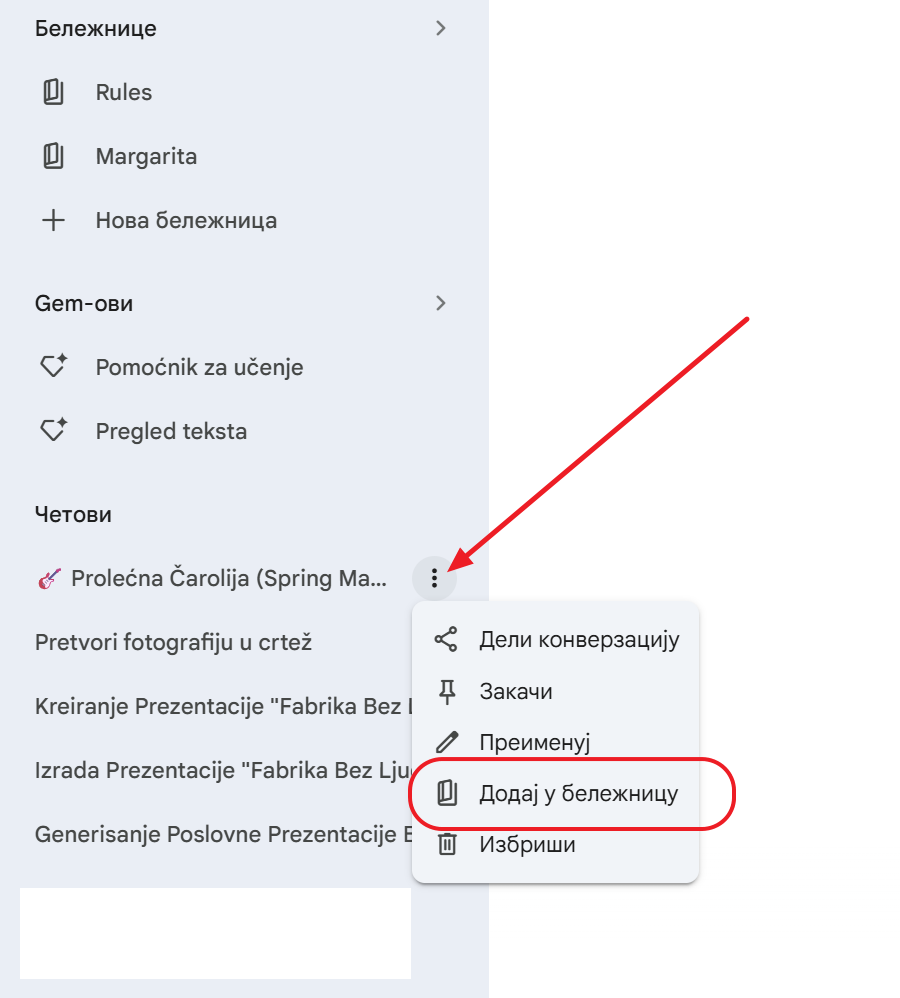Expand the Gem-ови section chevron
Viewport: 900px width, 998px height.
click(441, 303)
